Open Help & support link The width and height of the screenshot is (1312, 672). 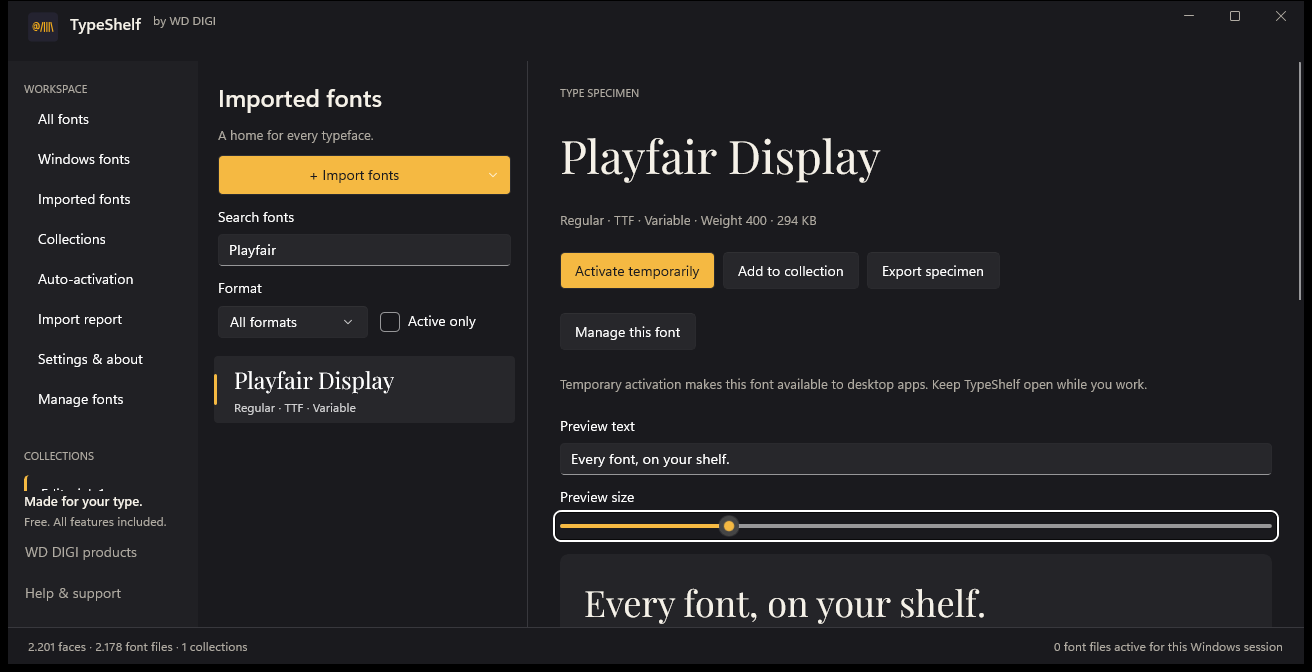[73, 593]
